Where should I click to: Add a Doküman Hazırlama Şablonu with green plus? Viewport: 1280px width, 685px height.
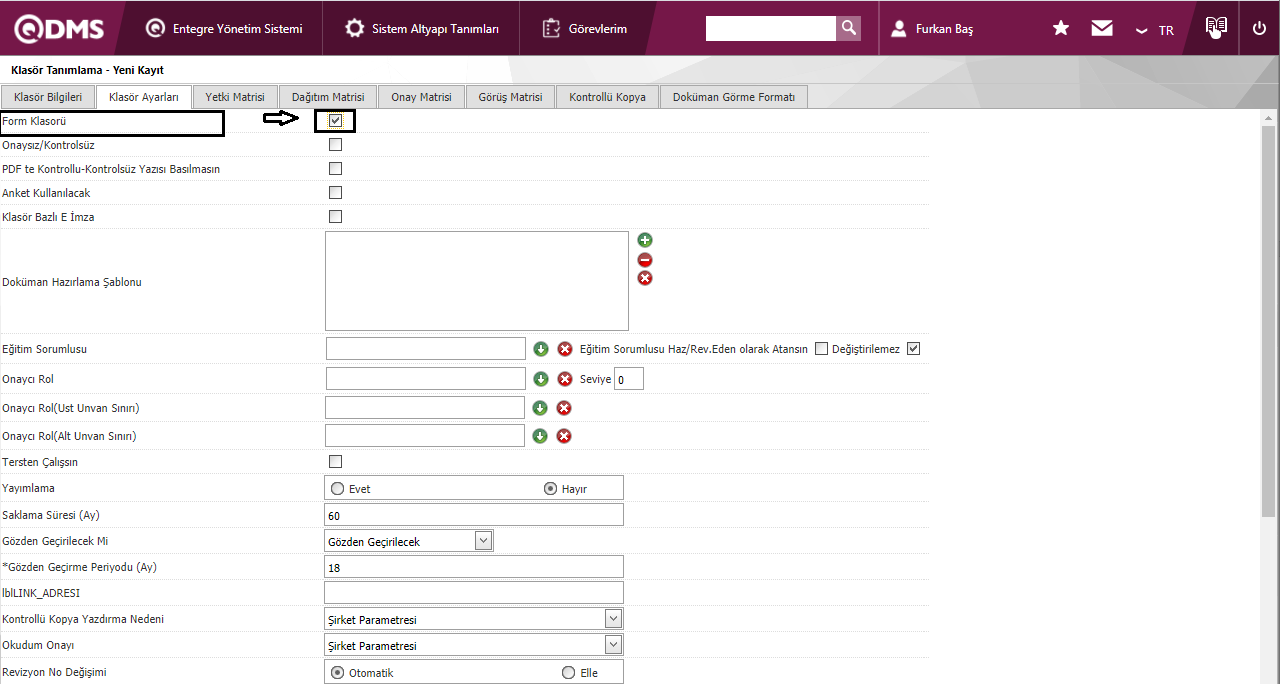[x=645, y=240]
